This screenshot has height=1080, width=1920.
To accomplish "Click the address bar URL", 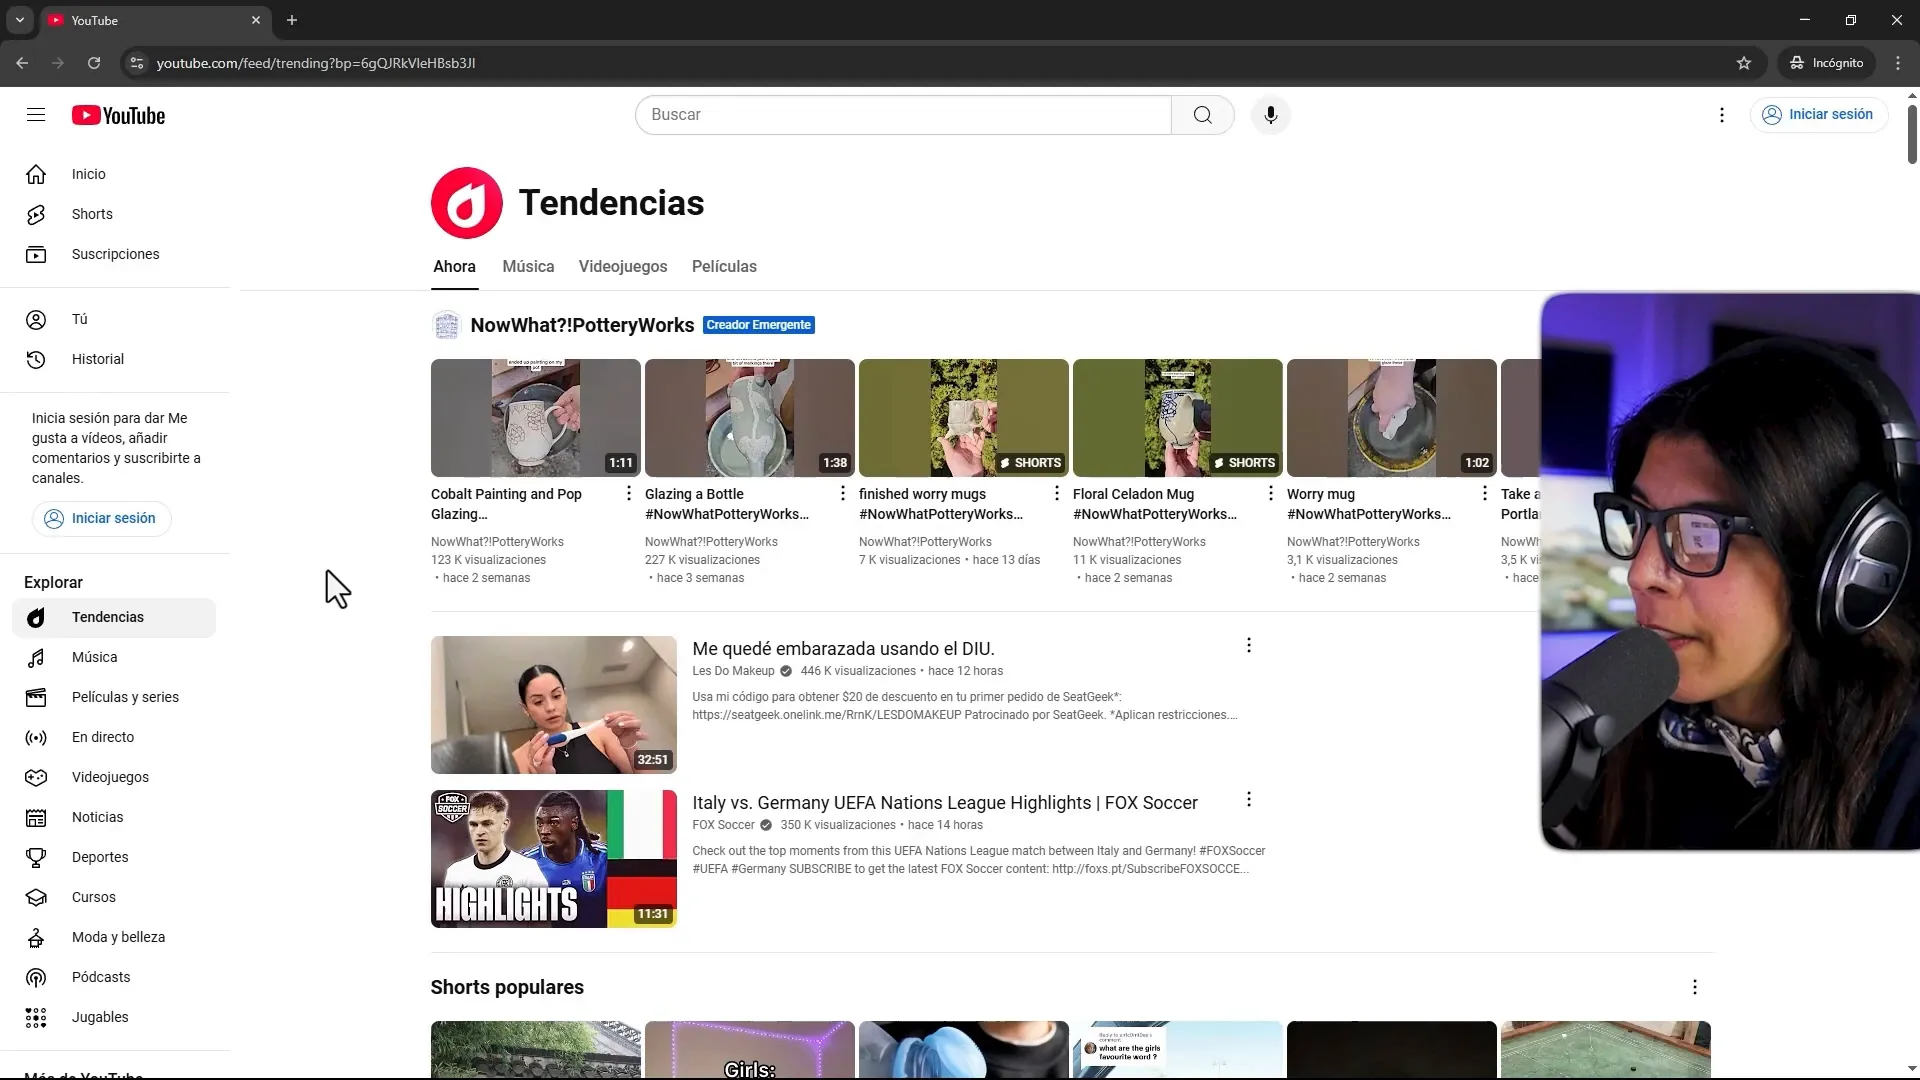I will [316, 63].
